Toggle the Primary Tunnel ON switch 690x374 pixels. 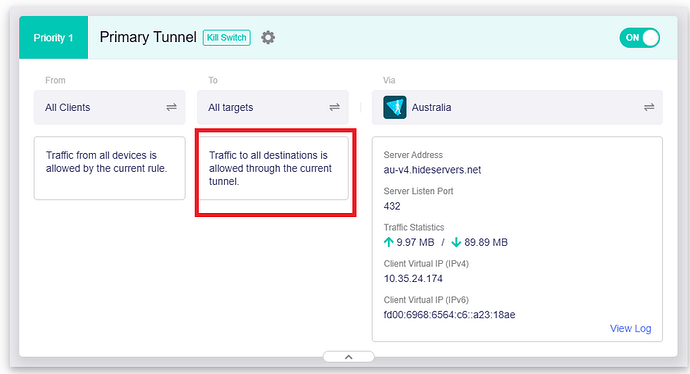tap(639, 38)
